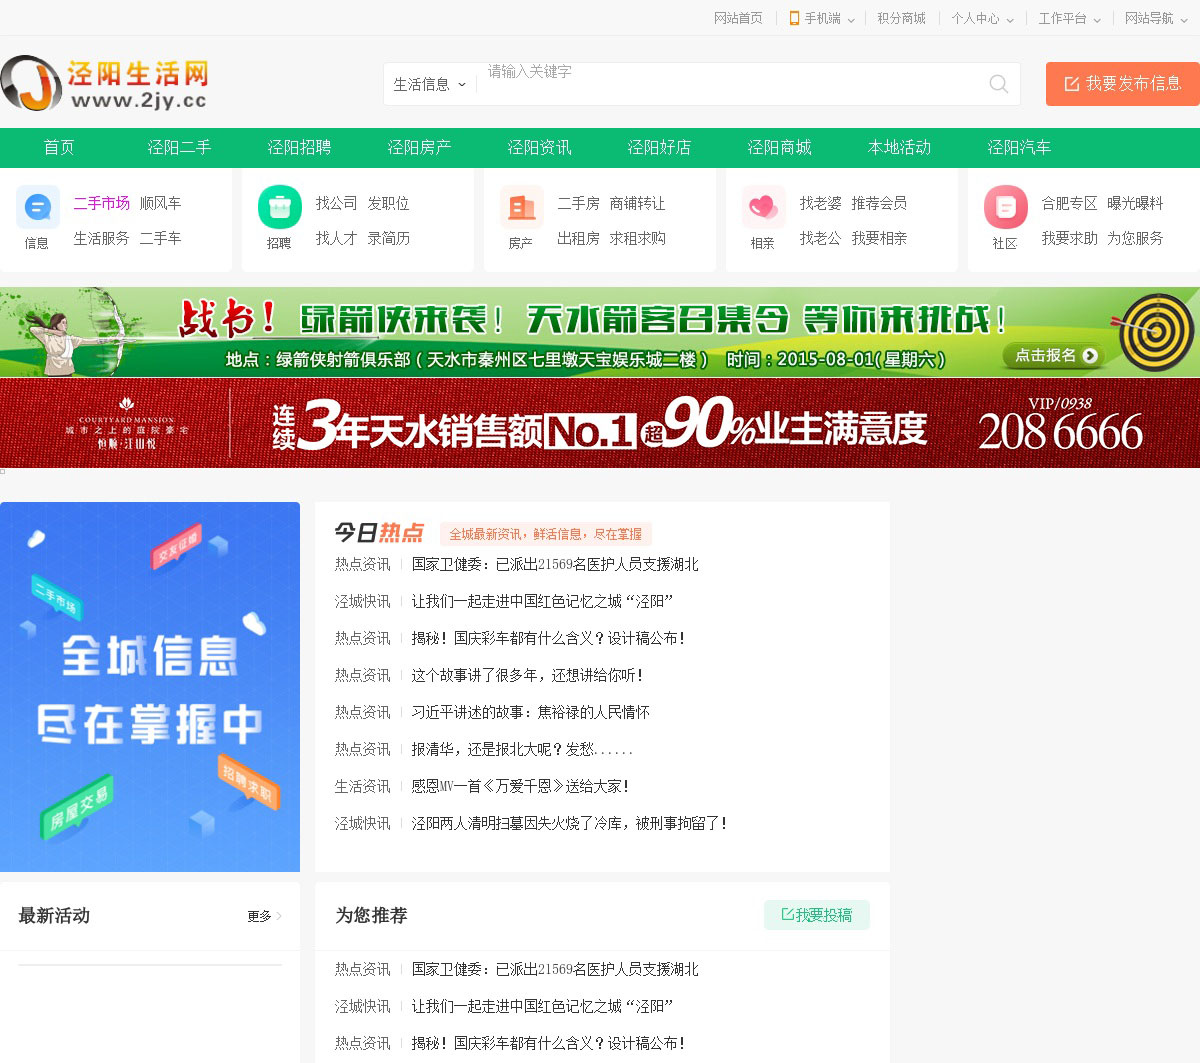Click the 二手车 link

[160, 238]
